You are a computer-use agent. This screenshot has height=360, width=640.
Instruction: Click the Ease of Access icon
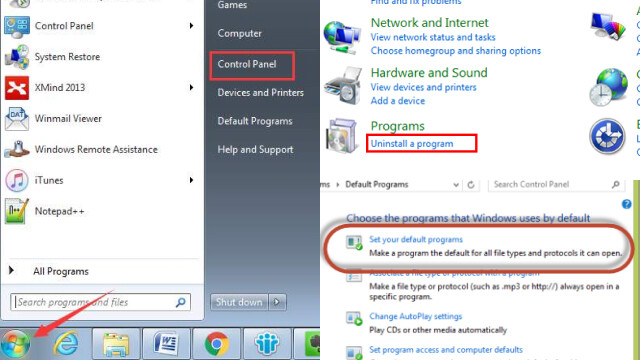607,136
